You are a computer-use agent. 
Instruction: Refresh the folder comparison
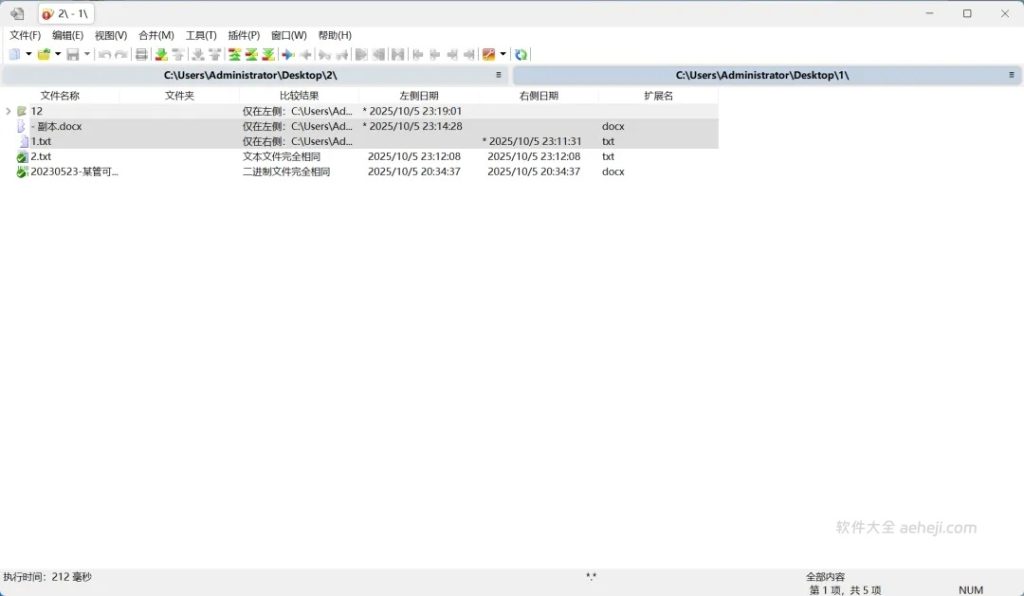click(520, 54)
